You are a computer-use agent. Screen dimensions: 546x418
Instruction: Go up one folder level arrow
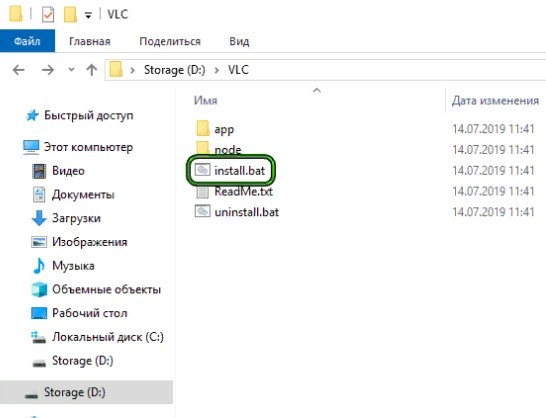pyautogui.click(x=92, y=70)
